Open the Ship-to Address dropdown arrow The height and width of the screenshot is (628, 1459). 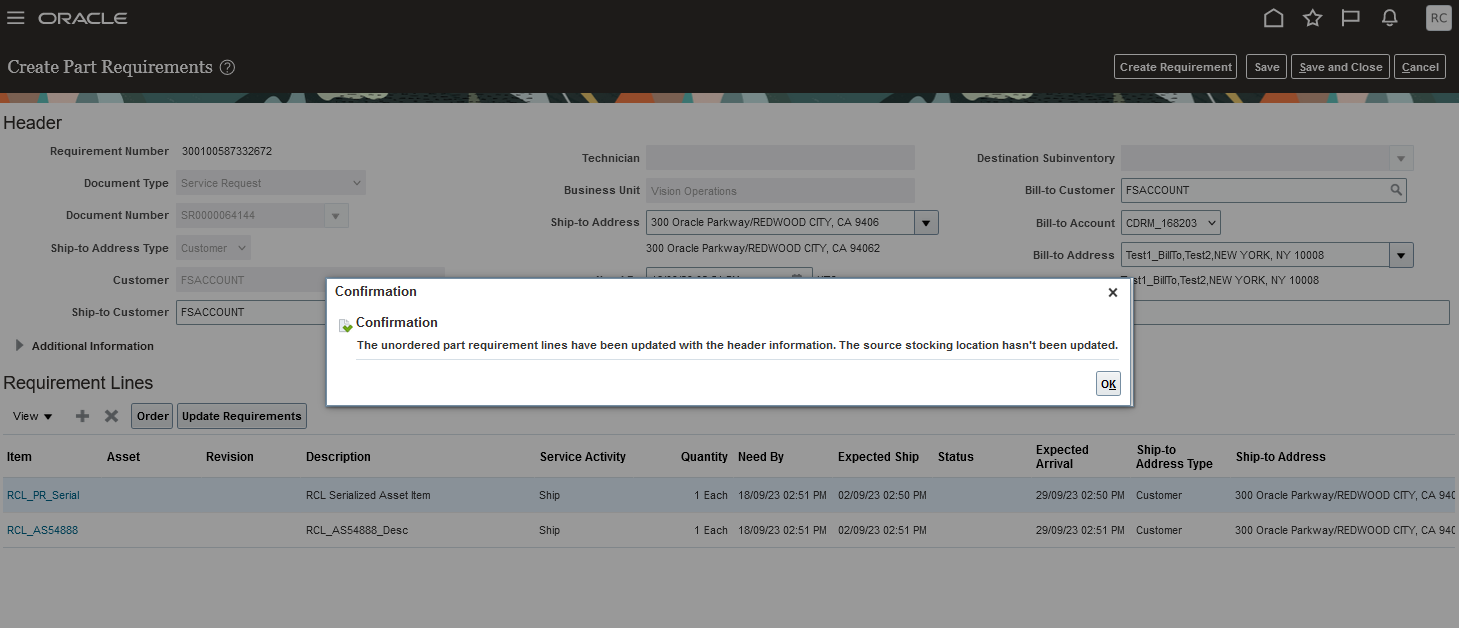coord(926,223)
